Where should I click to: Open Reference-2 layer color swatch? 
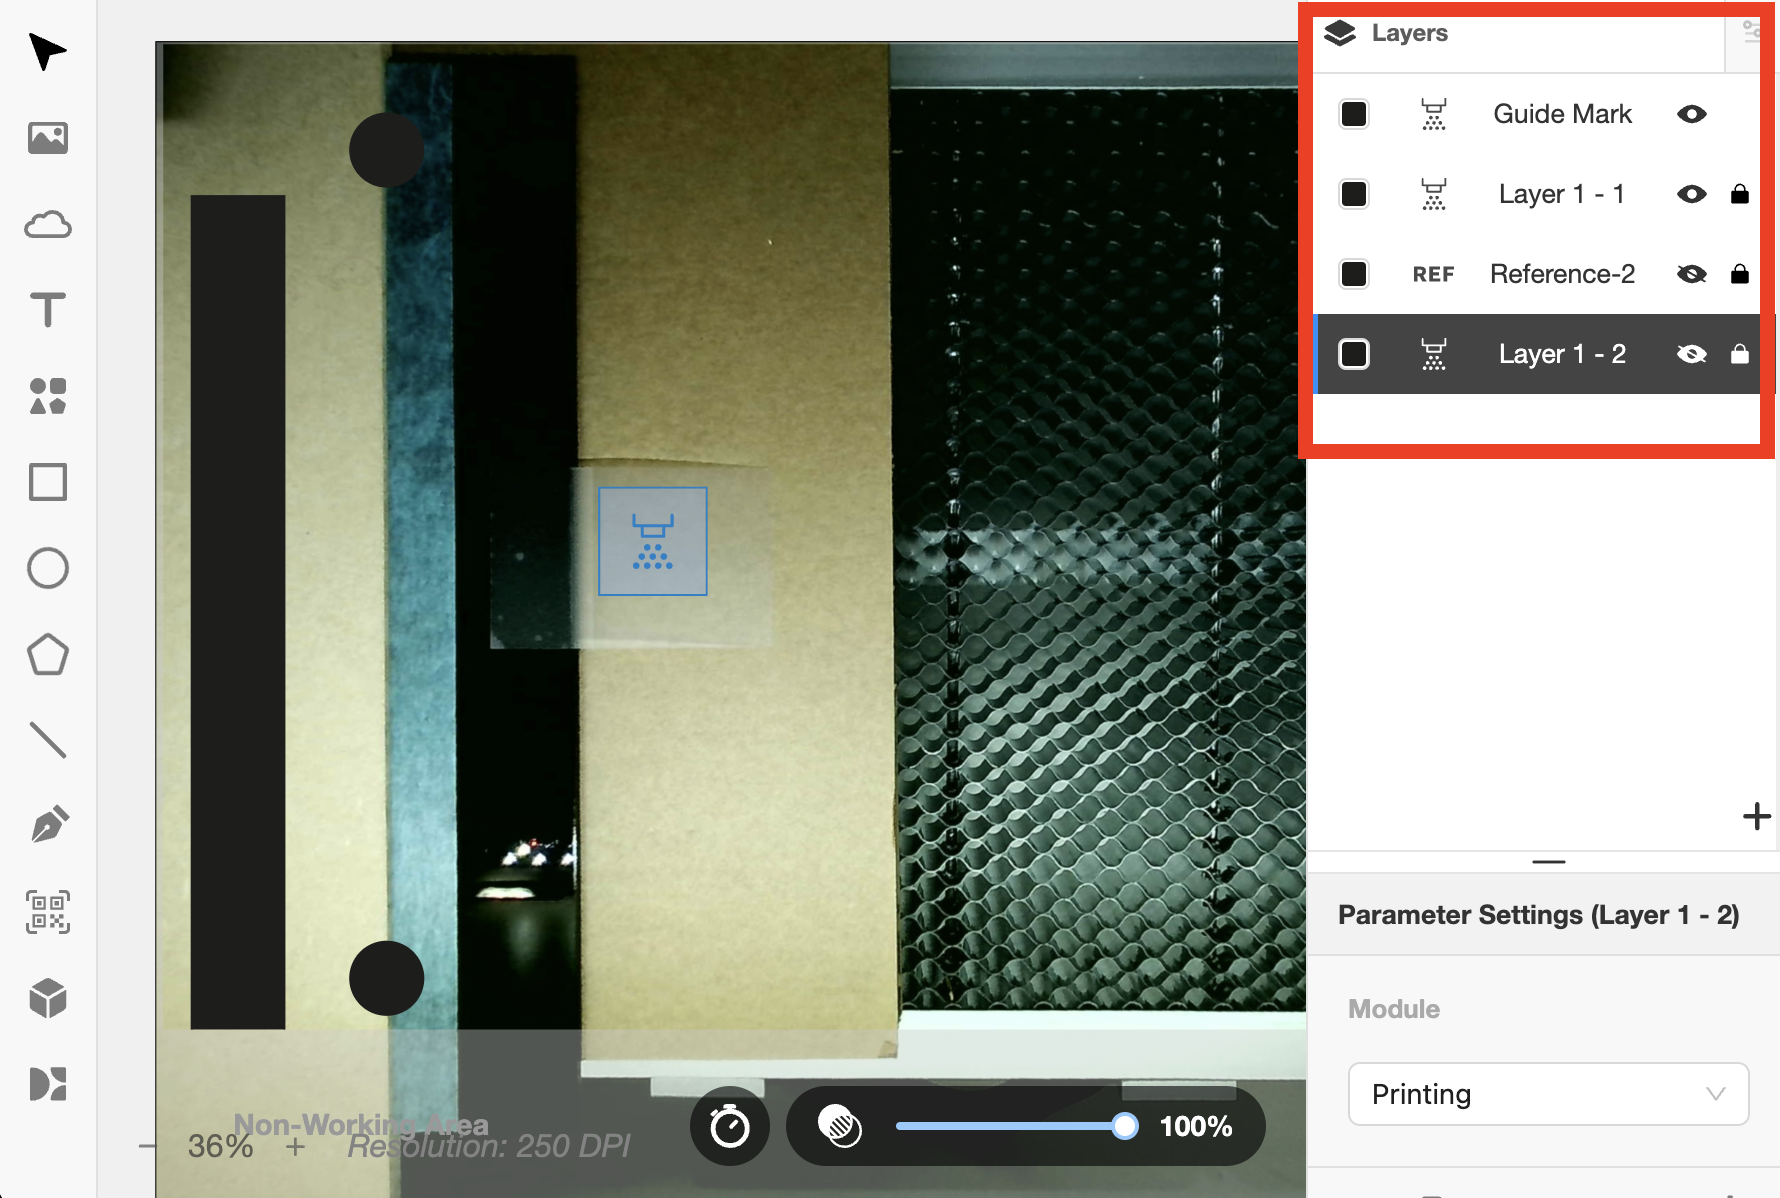click(x=1354, y=274)
